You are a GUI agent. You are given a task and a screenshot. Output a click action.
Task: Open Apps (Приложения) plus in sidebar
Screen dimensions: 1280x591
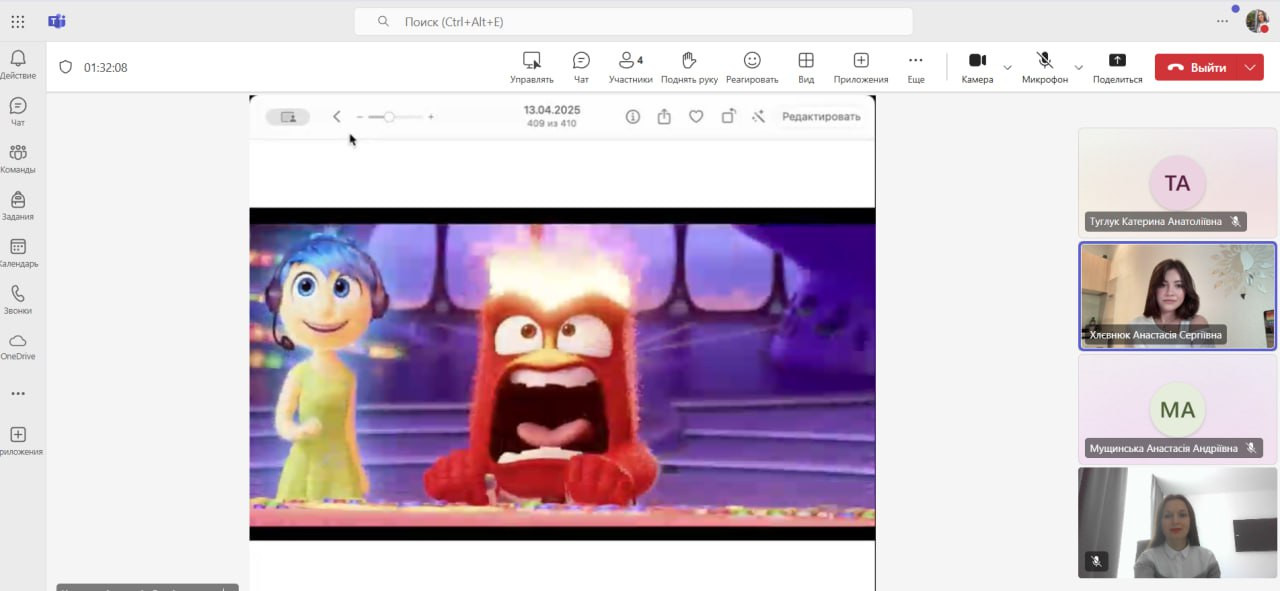pyautogui.click(x=18, y=440)
